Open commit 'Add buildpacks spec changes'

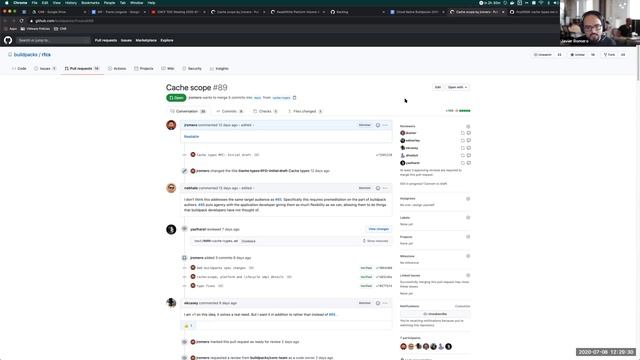coord(221,268)
